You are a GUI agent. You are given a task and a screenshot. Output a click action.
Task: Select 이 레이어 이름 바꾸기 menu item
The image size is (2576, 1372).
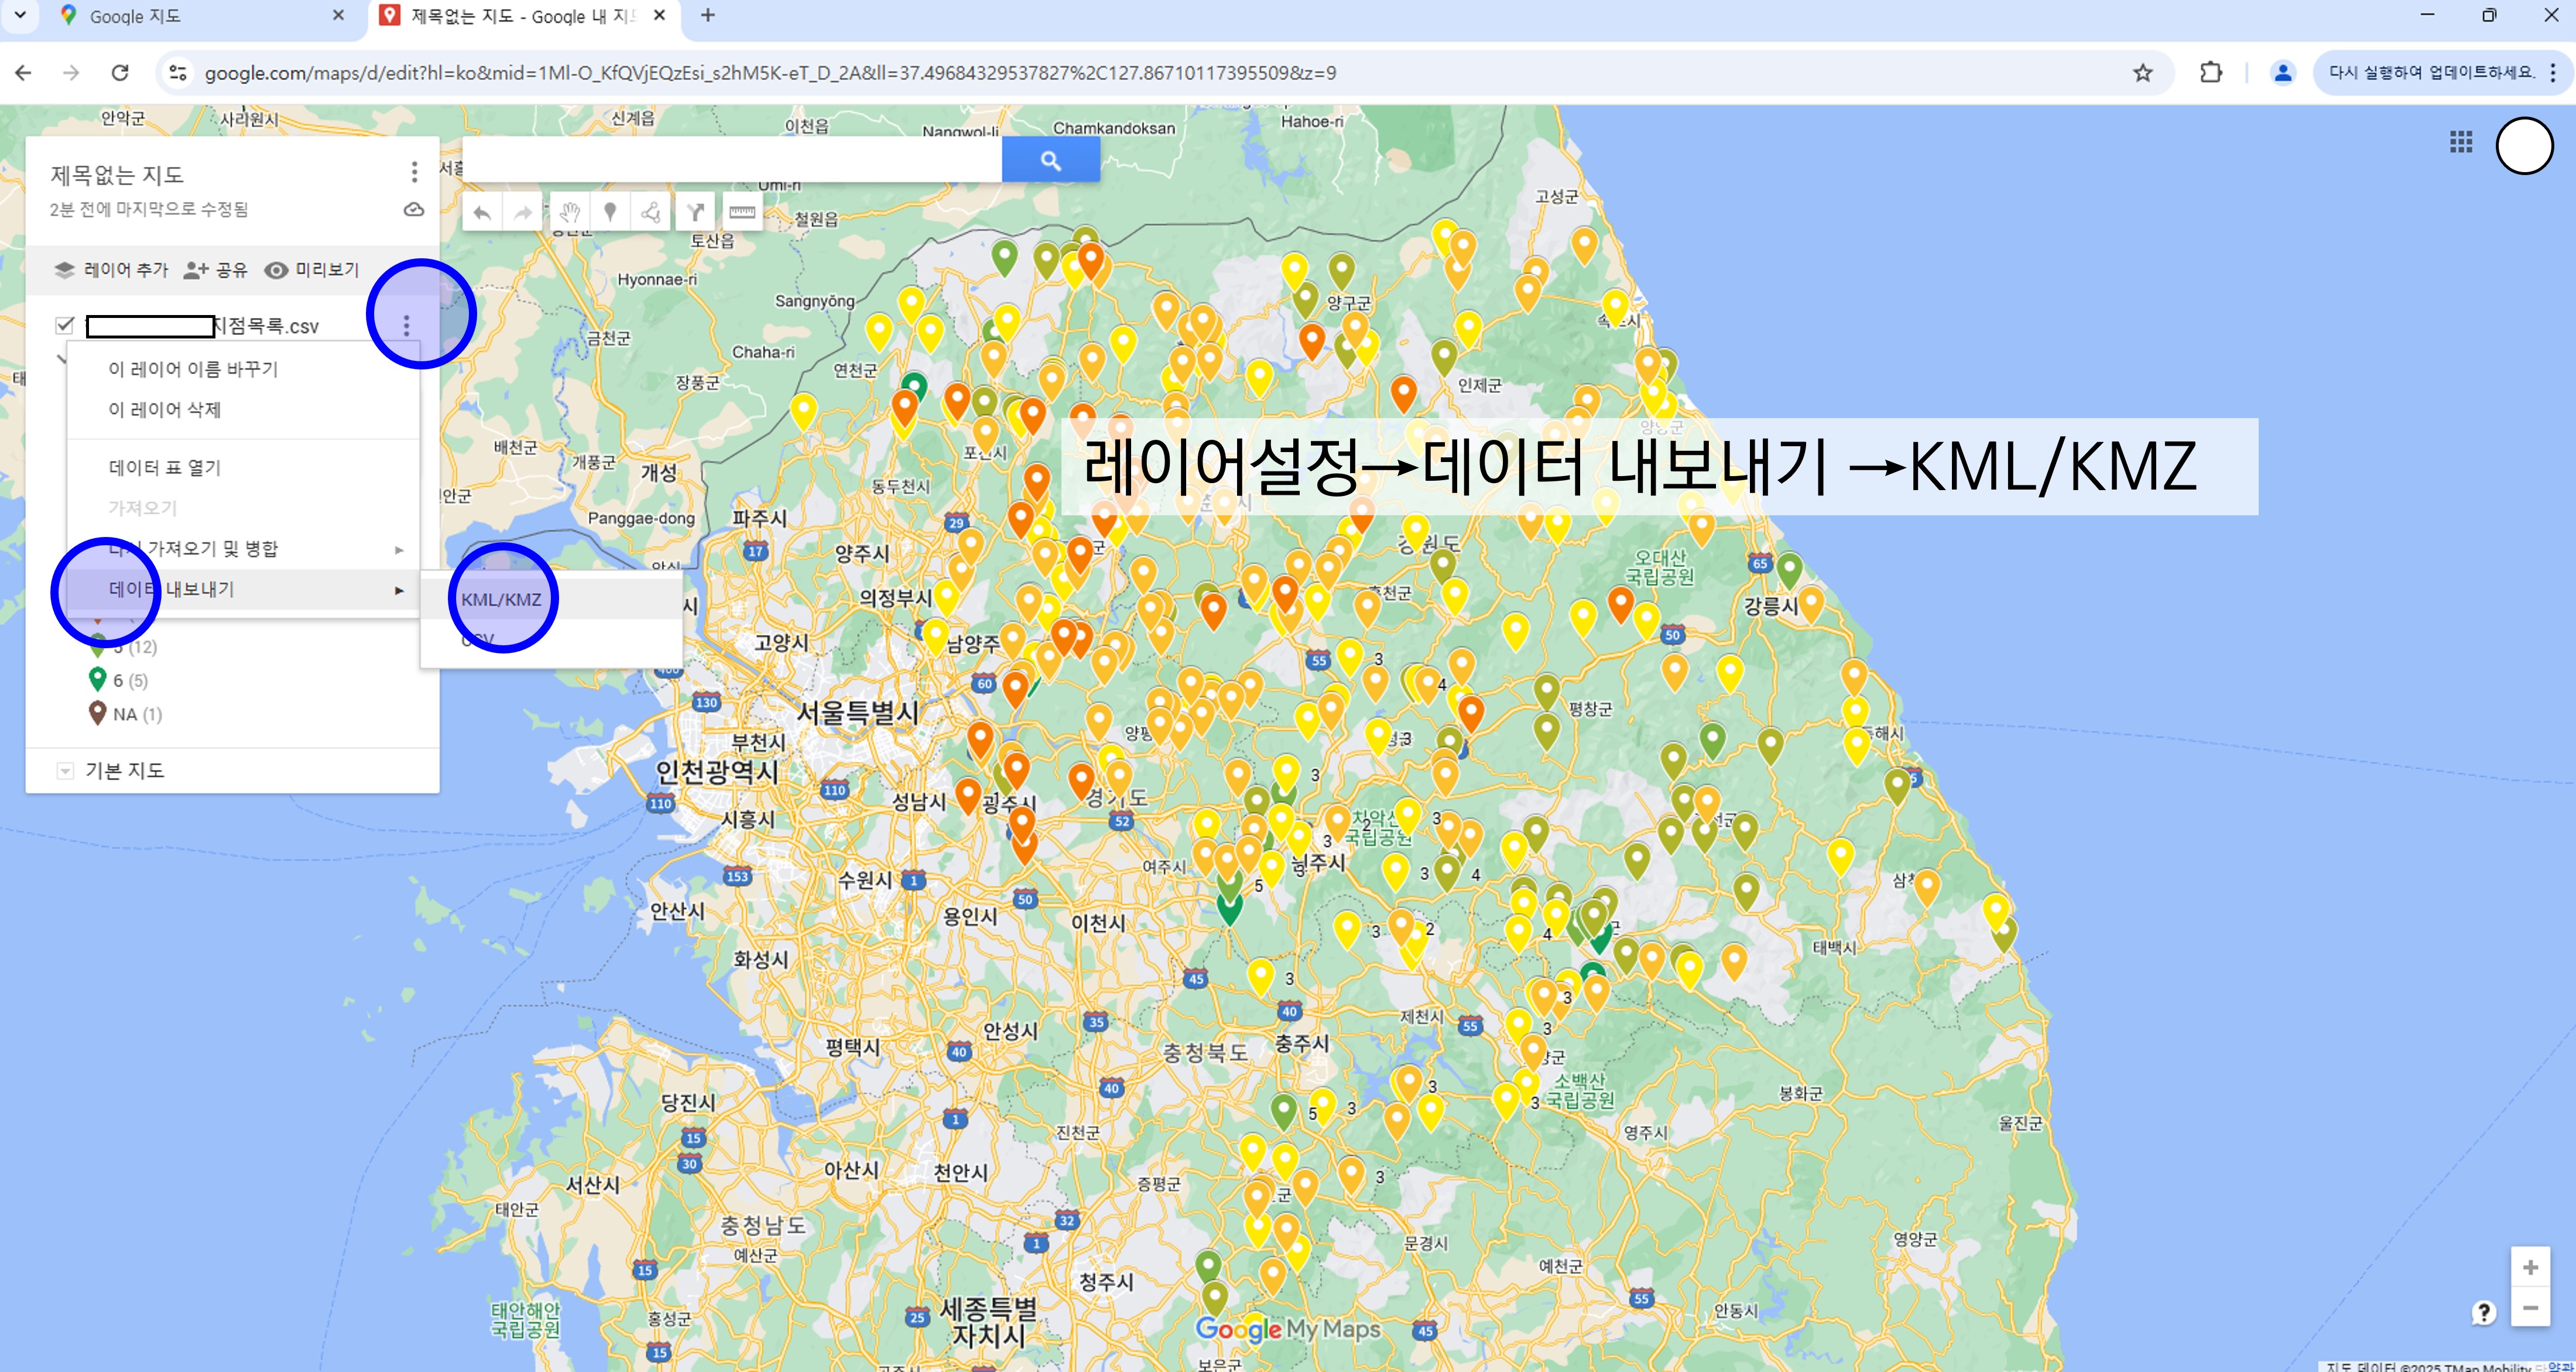click(x=193, y=369)
